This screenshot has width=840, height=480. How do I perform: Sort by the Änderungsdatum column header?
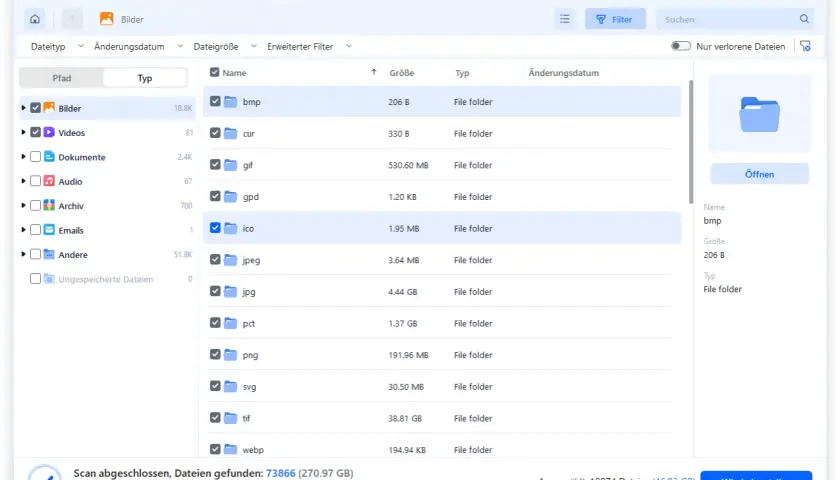click(564, 73)
